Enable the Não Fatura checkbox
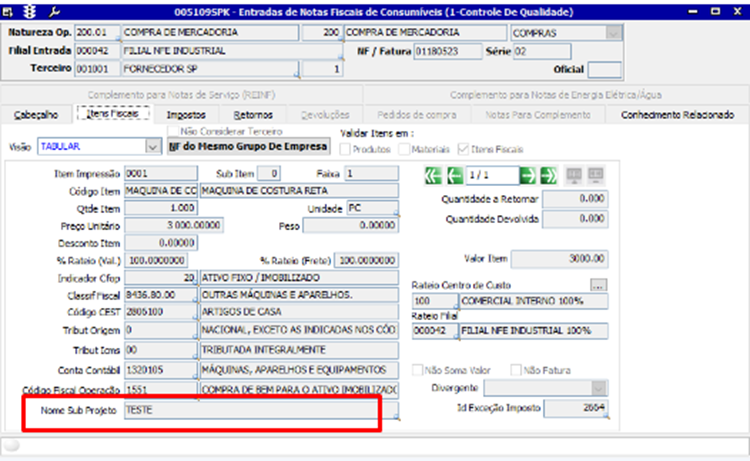The image size is (750, 461). click(516, 370)
